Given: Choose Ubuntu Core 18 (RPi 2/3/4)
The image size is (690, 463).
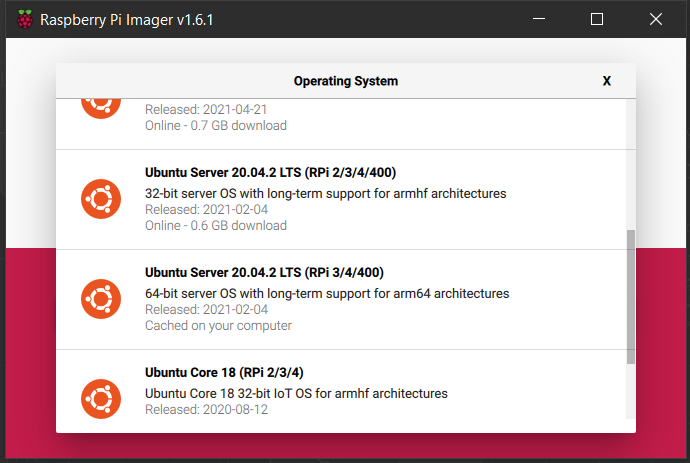Looking at the screenshot, I should click(224, 373).
